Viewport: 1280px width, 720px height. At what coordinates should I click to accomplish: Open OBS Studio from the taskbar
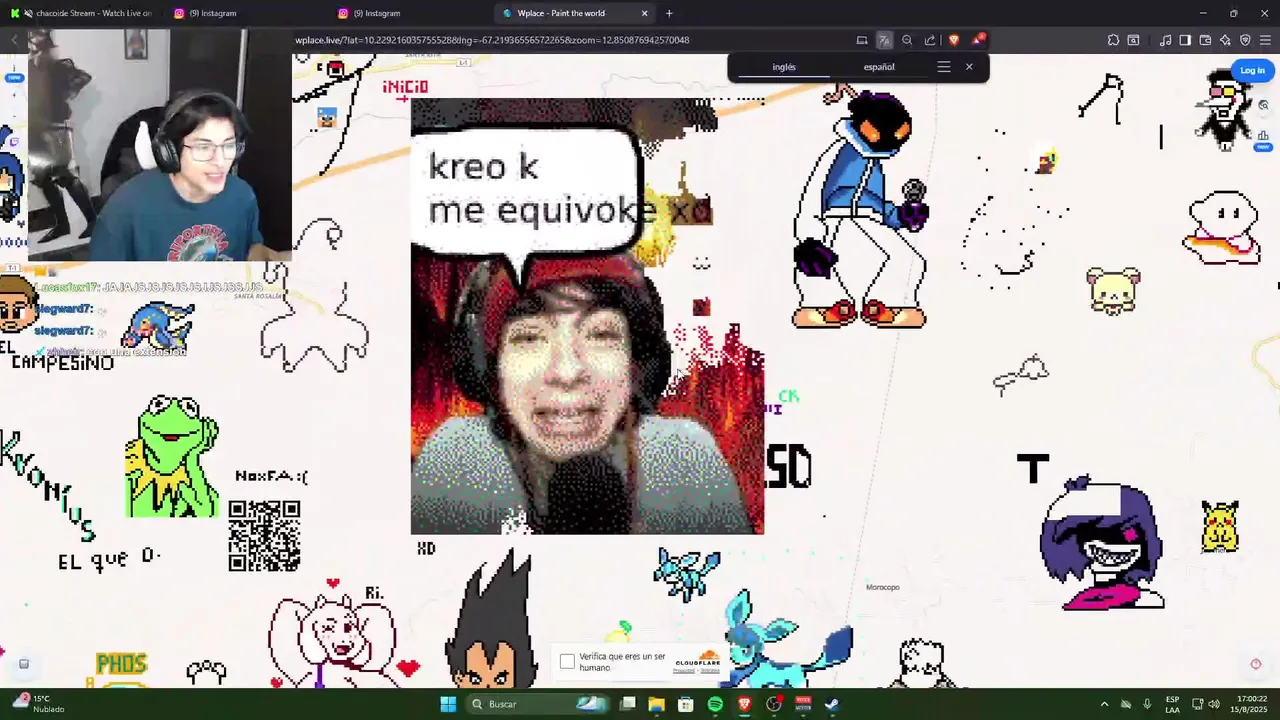point(774,704)
